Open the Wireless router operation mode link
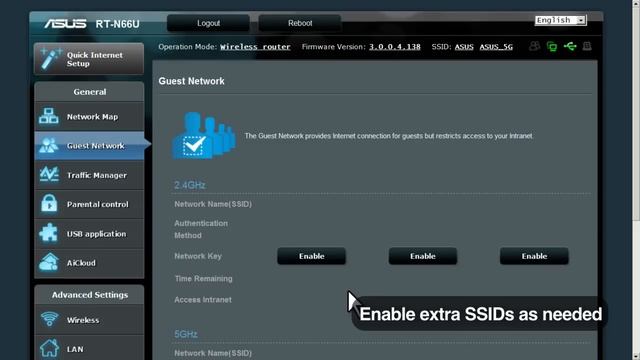 pos(256,47)
